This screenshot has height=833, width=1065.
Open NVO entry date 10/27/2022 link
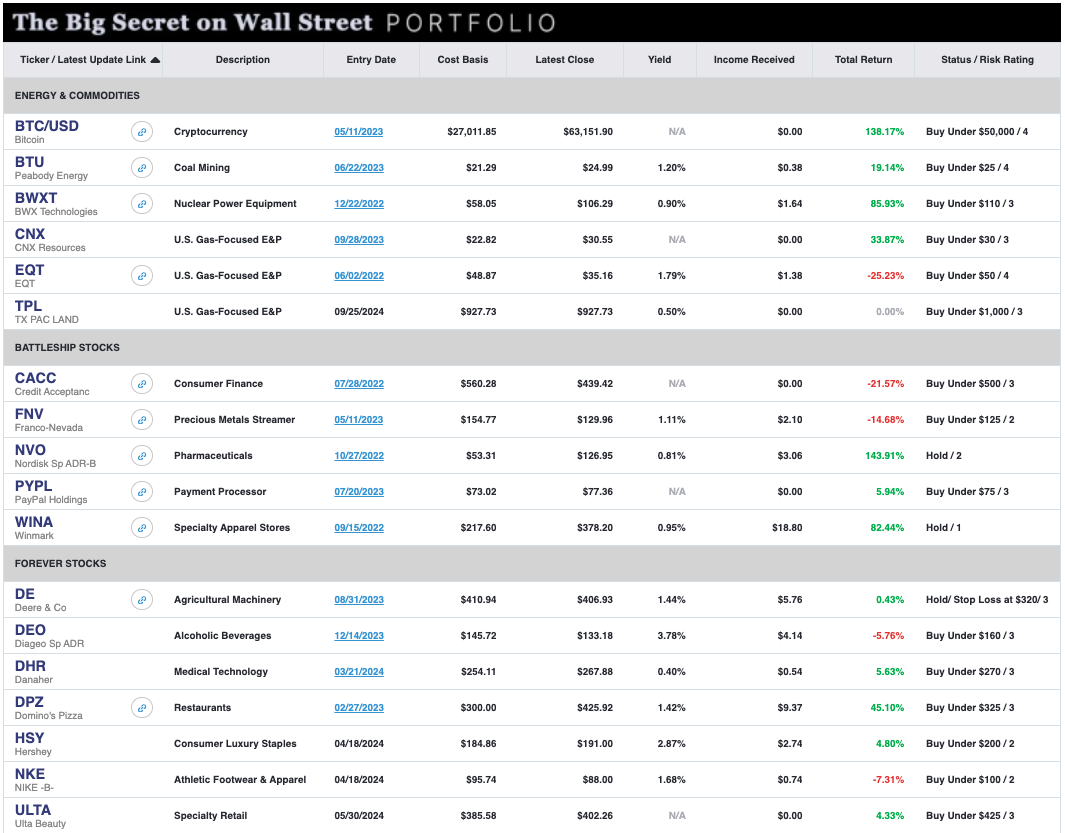pyautogui.click(x=359, y=456)
